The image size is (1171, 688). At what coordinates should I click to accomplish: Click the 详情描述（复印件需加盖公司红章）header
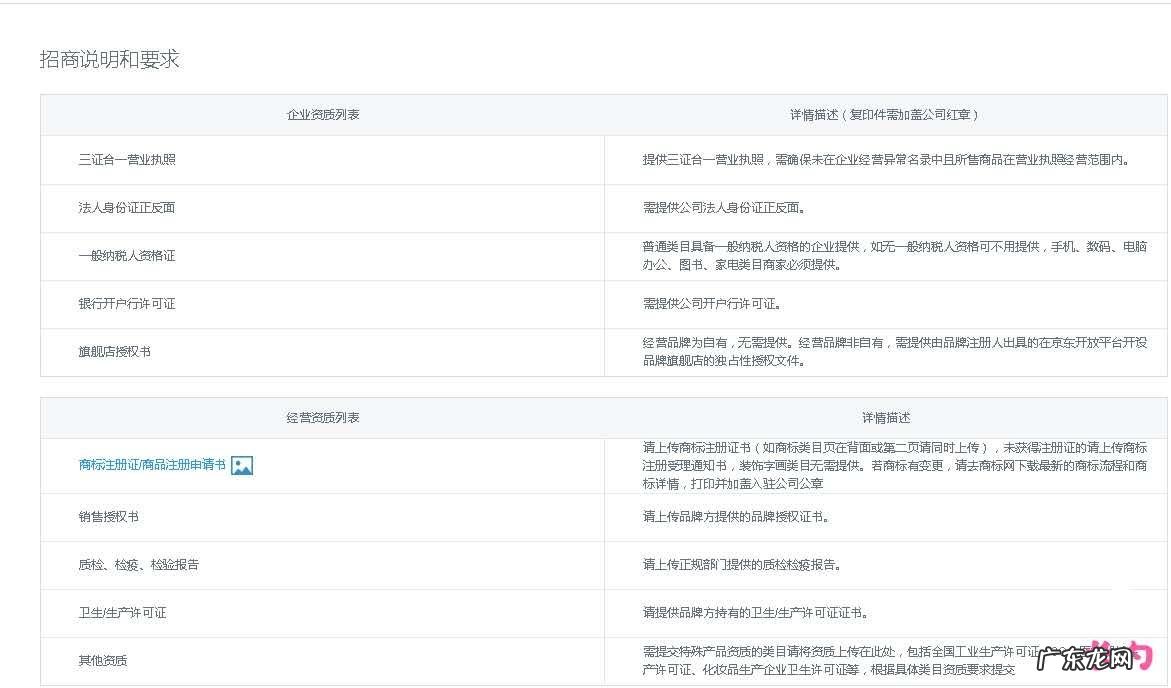884,114
